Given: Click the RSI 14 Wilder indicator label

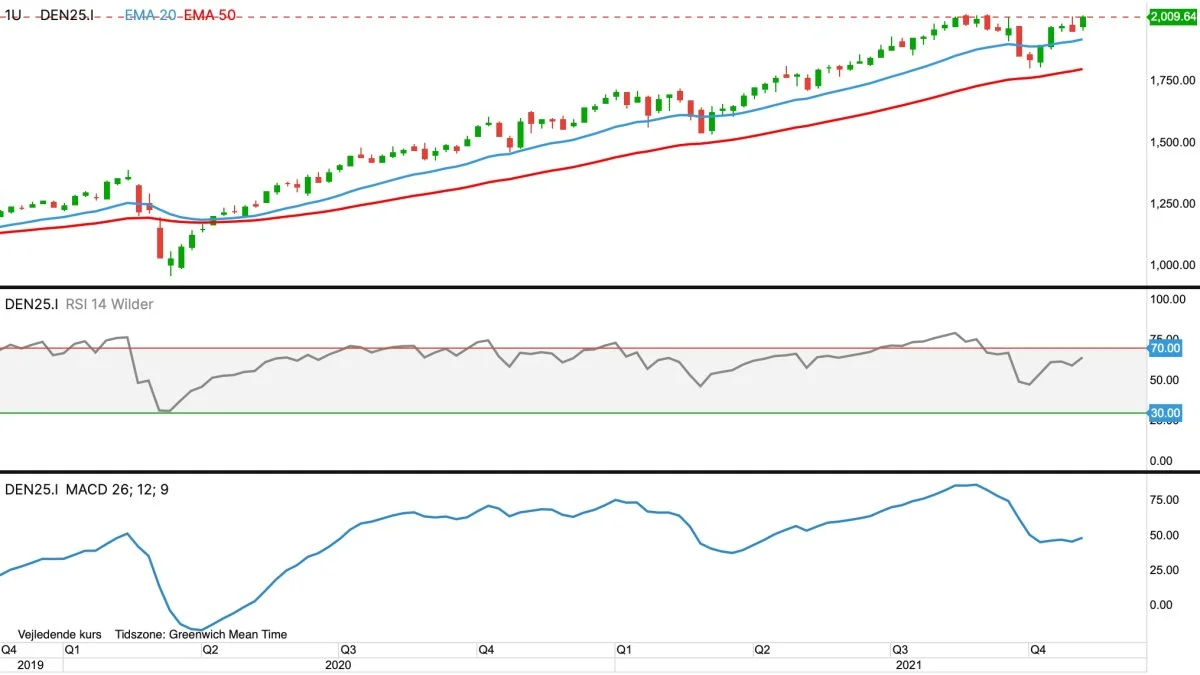Looking at the screenshot, I should point(112,304).
